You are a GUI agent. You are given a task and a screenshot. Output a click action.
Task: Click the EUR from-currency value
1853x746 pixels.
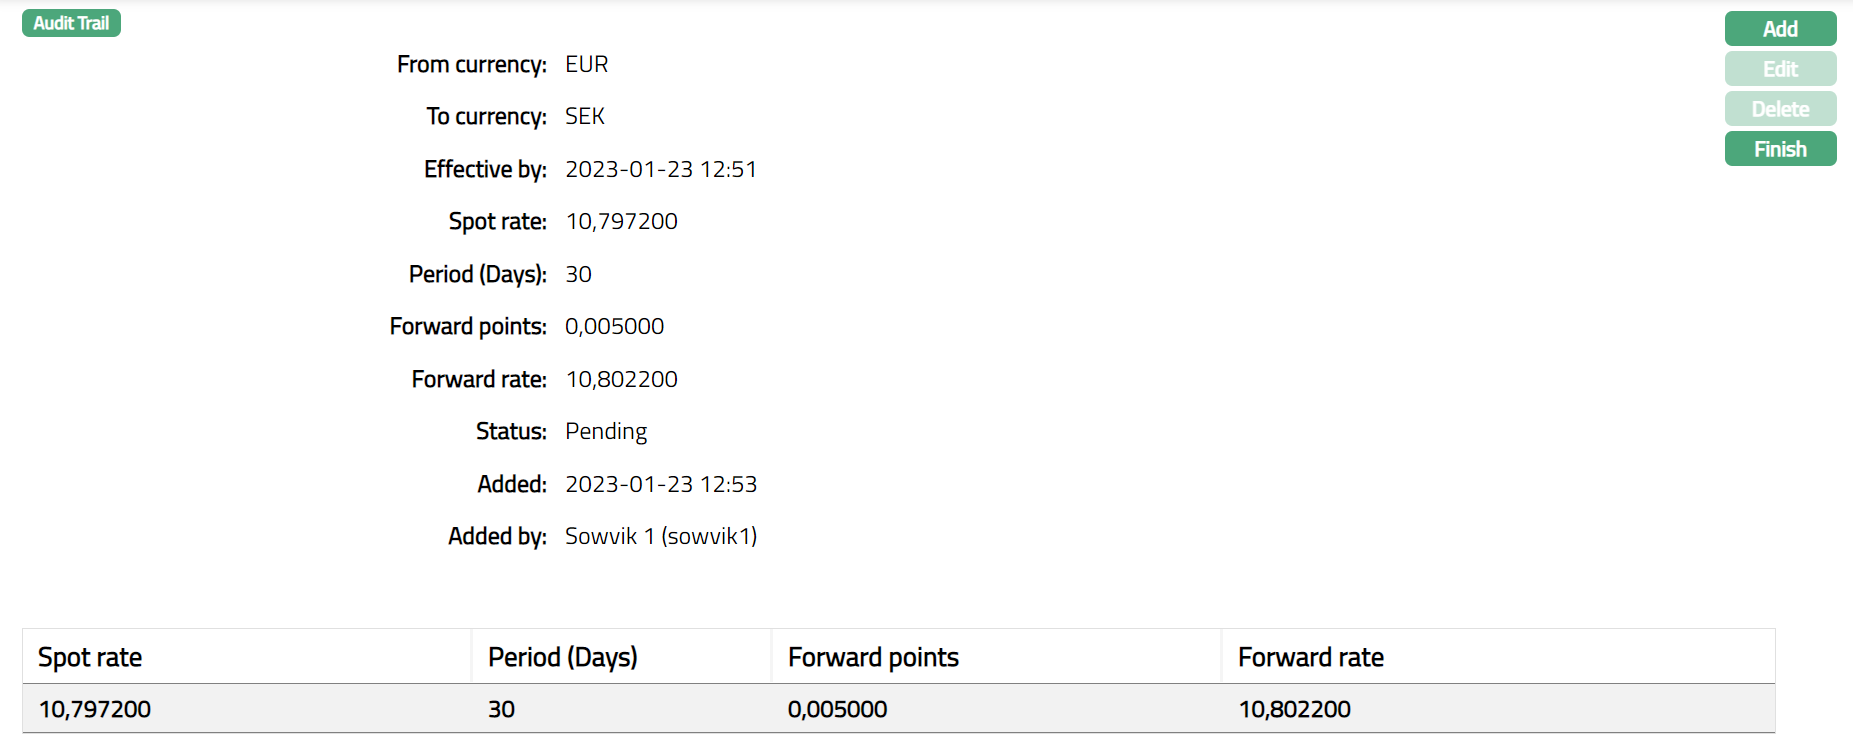click(x=586, y=64)
